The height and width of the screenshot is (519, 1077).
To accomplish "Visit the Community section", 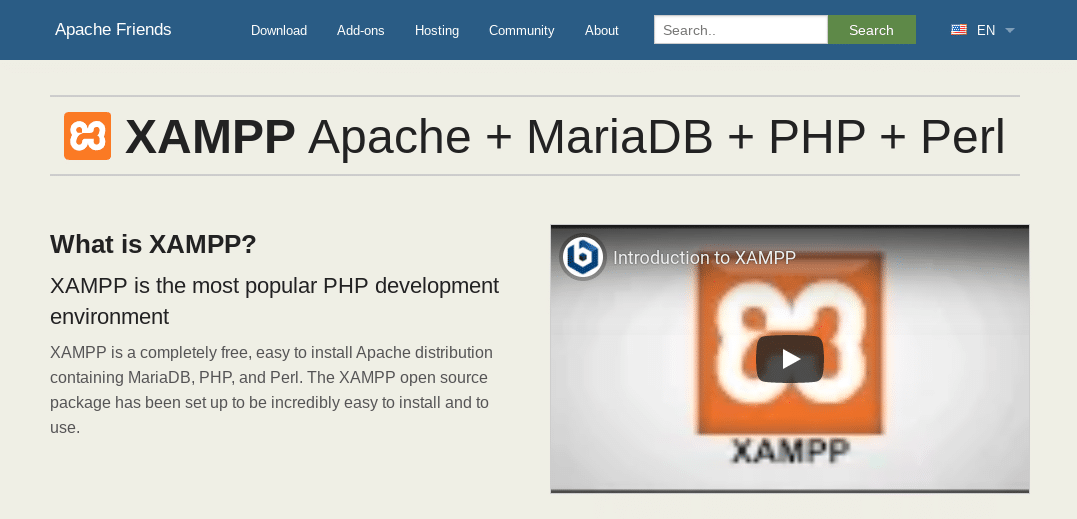I will coord(521,30).
